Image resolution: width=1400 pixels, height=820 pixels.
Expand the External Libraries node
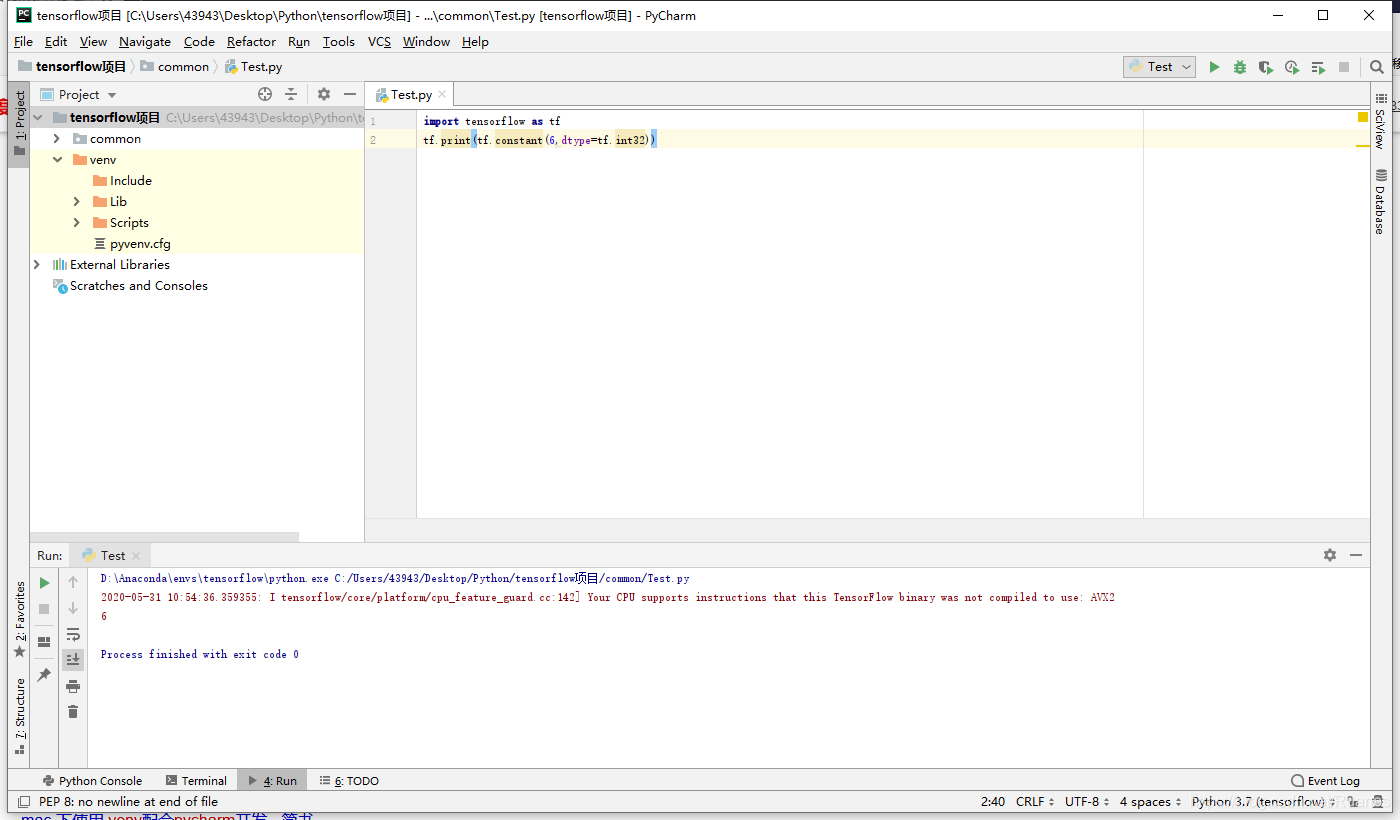pyautogui.click(x=37, y=265)
